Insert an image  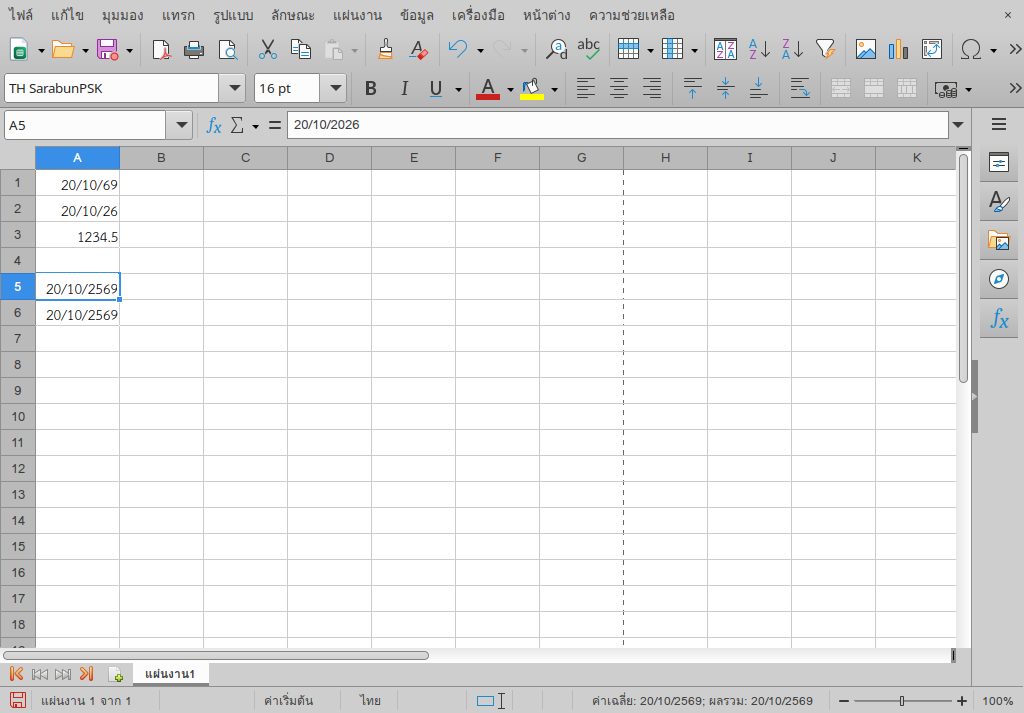pos(866,50)
